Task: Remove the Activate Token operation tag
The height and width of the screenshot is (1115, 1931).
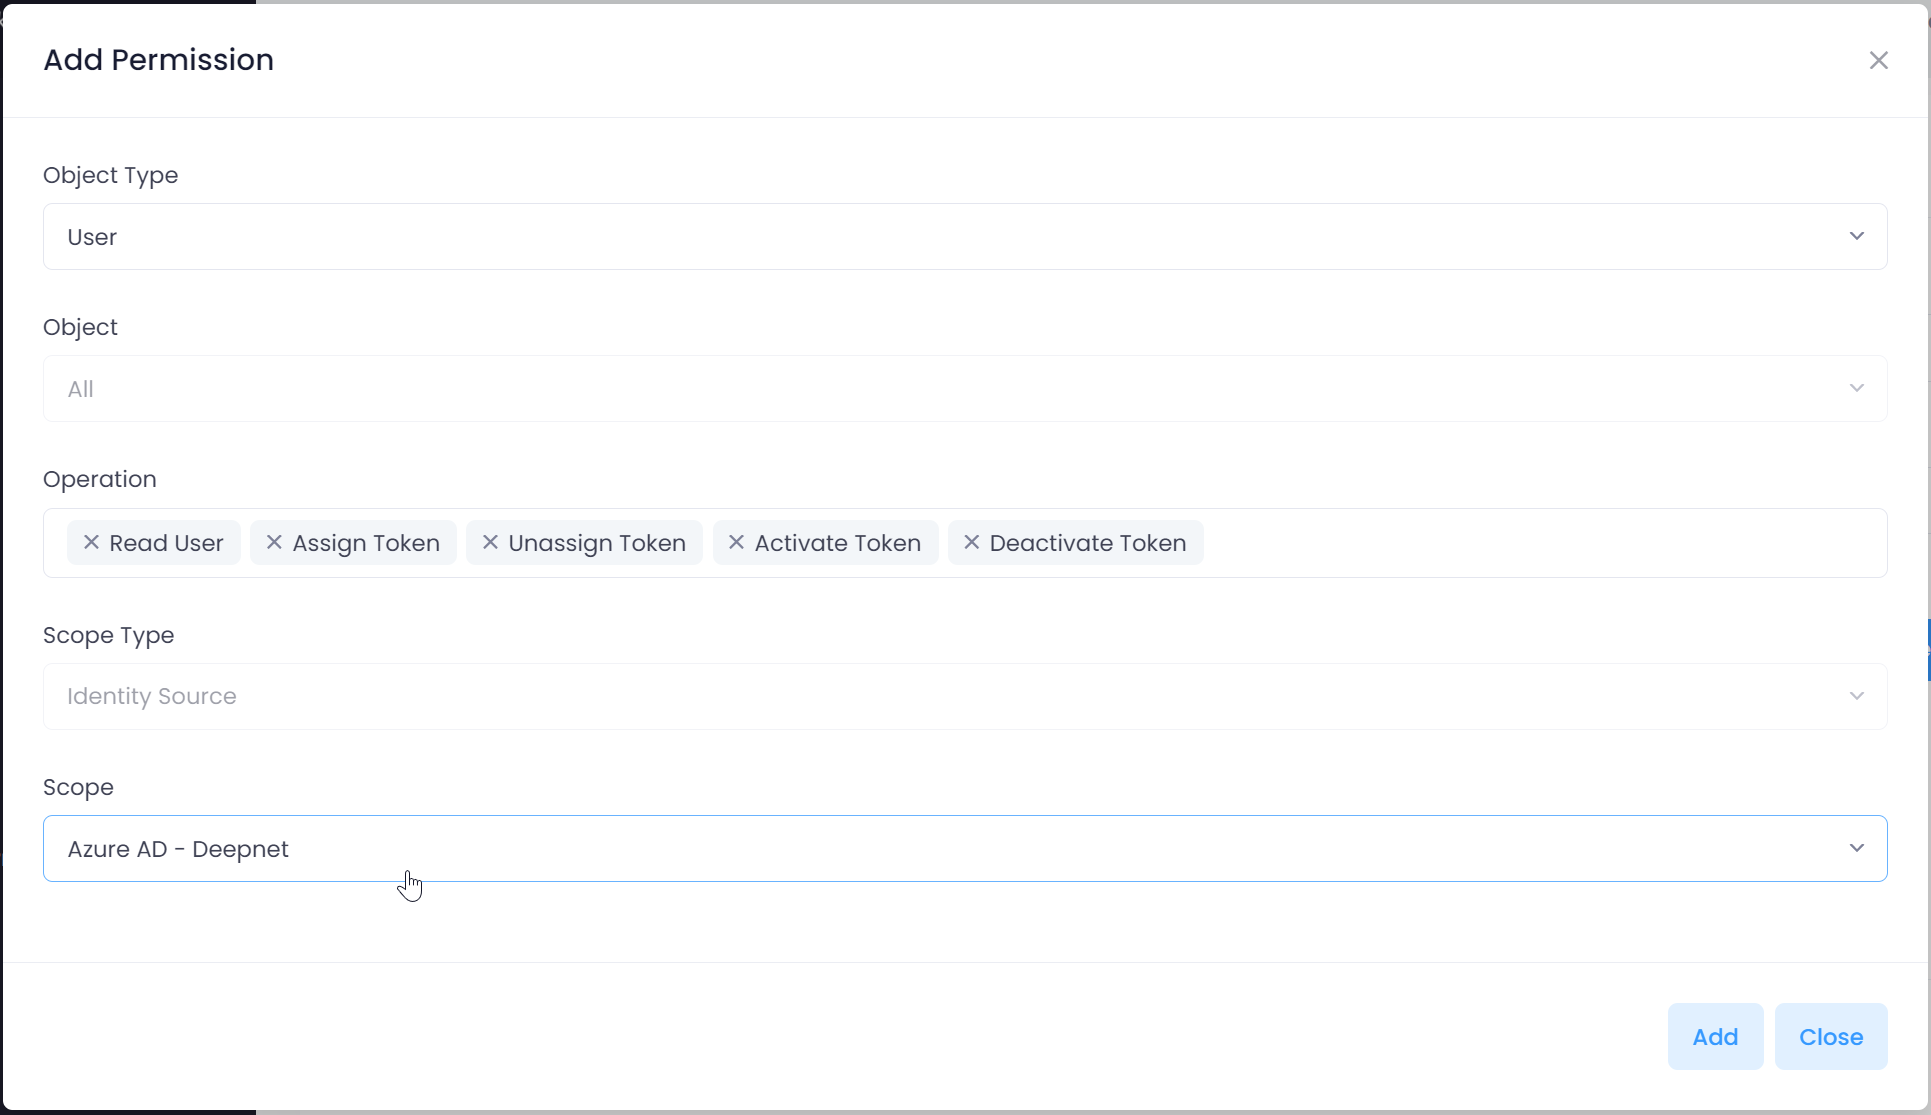Action: coord(736,542)
